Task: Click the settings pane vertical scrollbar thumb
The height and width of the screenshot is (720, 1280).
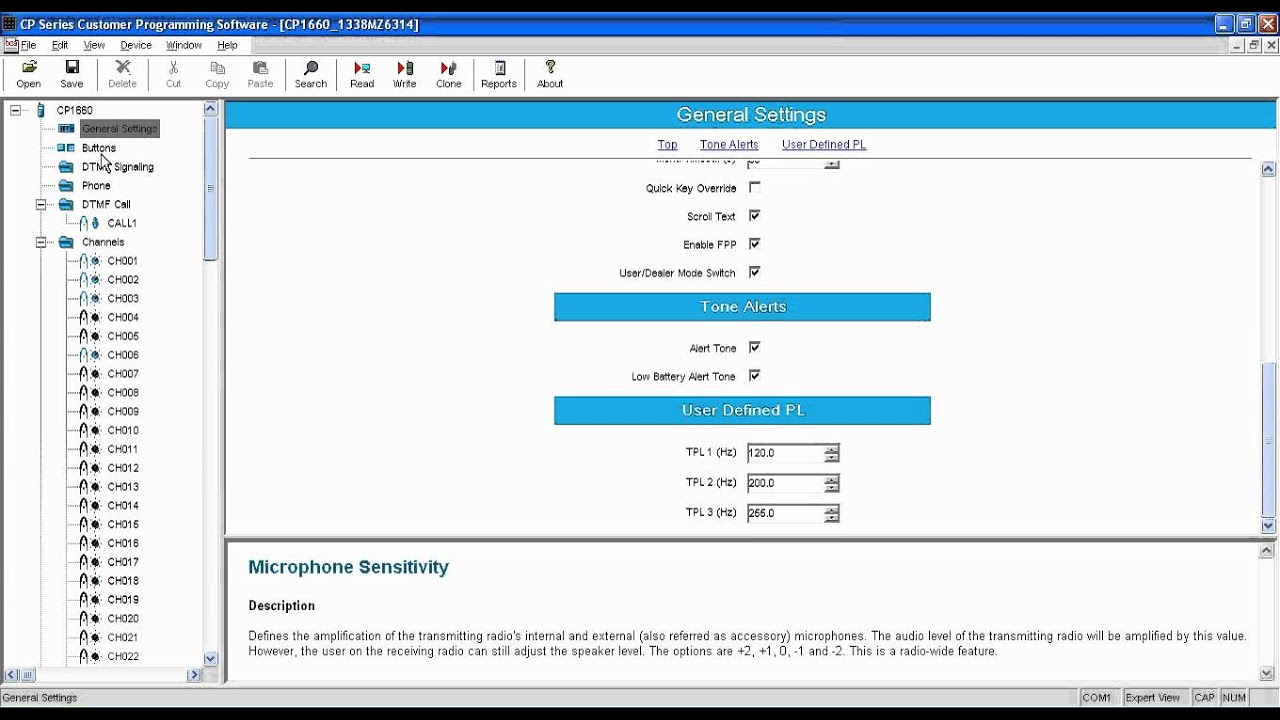Action: coord(1269,438)
